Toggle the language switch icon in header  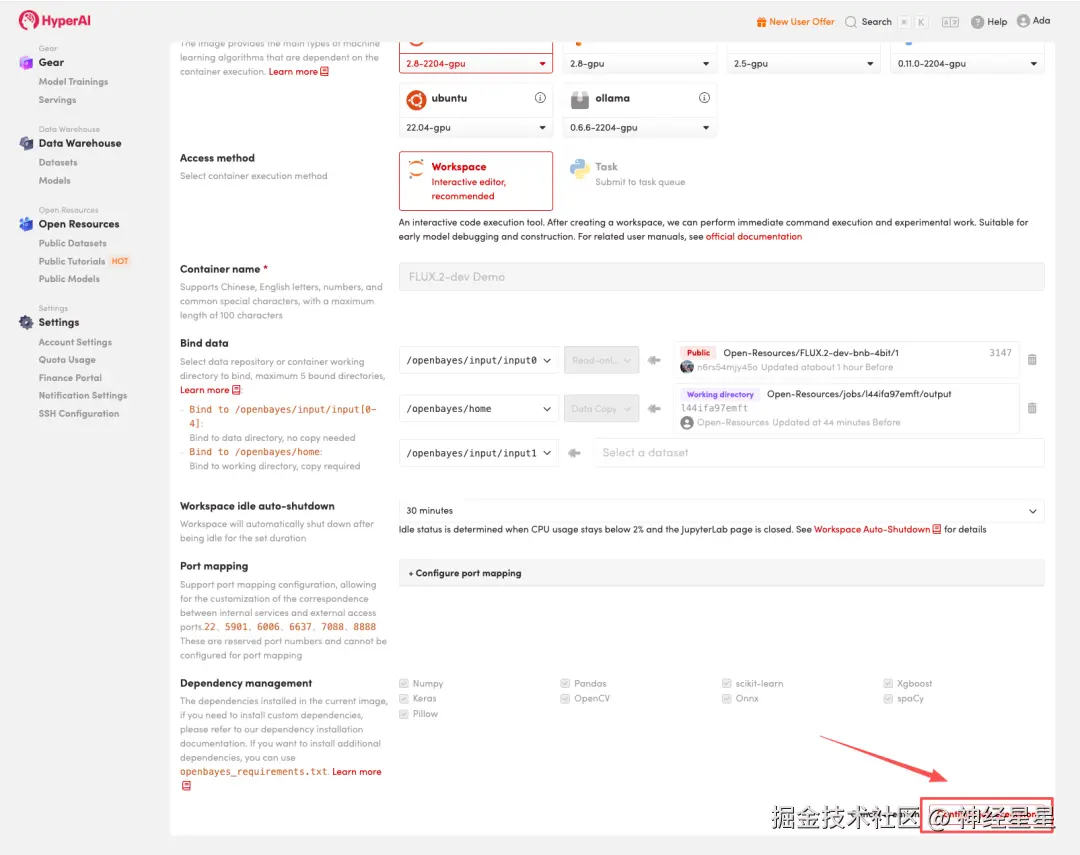pos(951,22)
